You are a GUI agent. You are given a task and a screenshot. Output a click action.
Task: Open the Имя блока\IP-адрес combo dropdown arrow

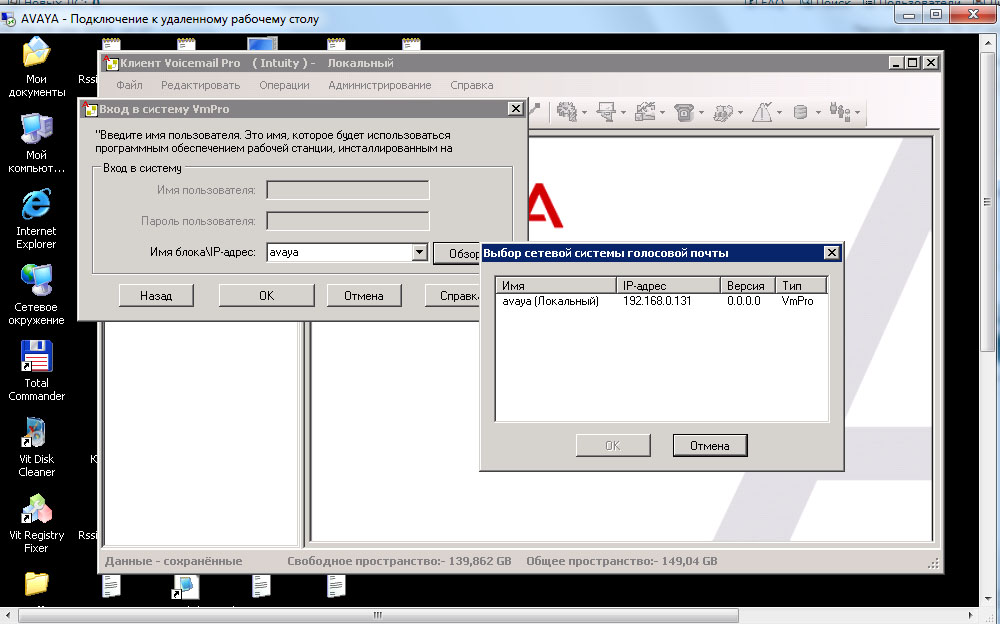419,252
